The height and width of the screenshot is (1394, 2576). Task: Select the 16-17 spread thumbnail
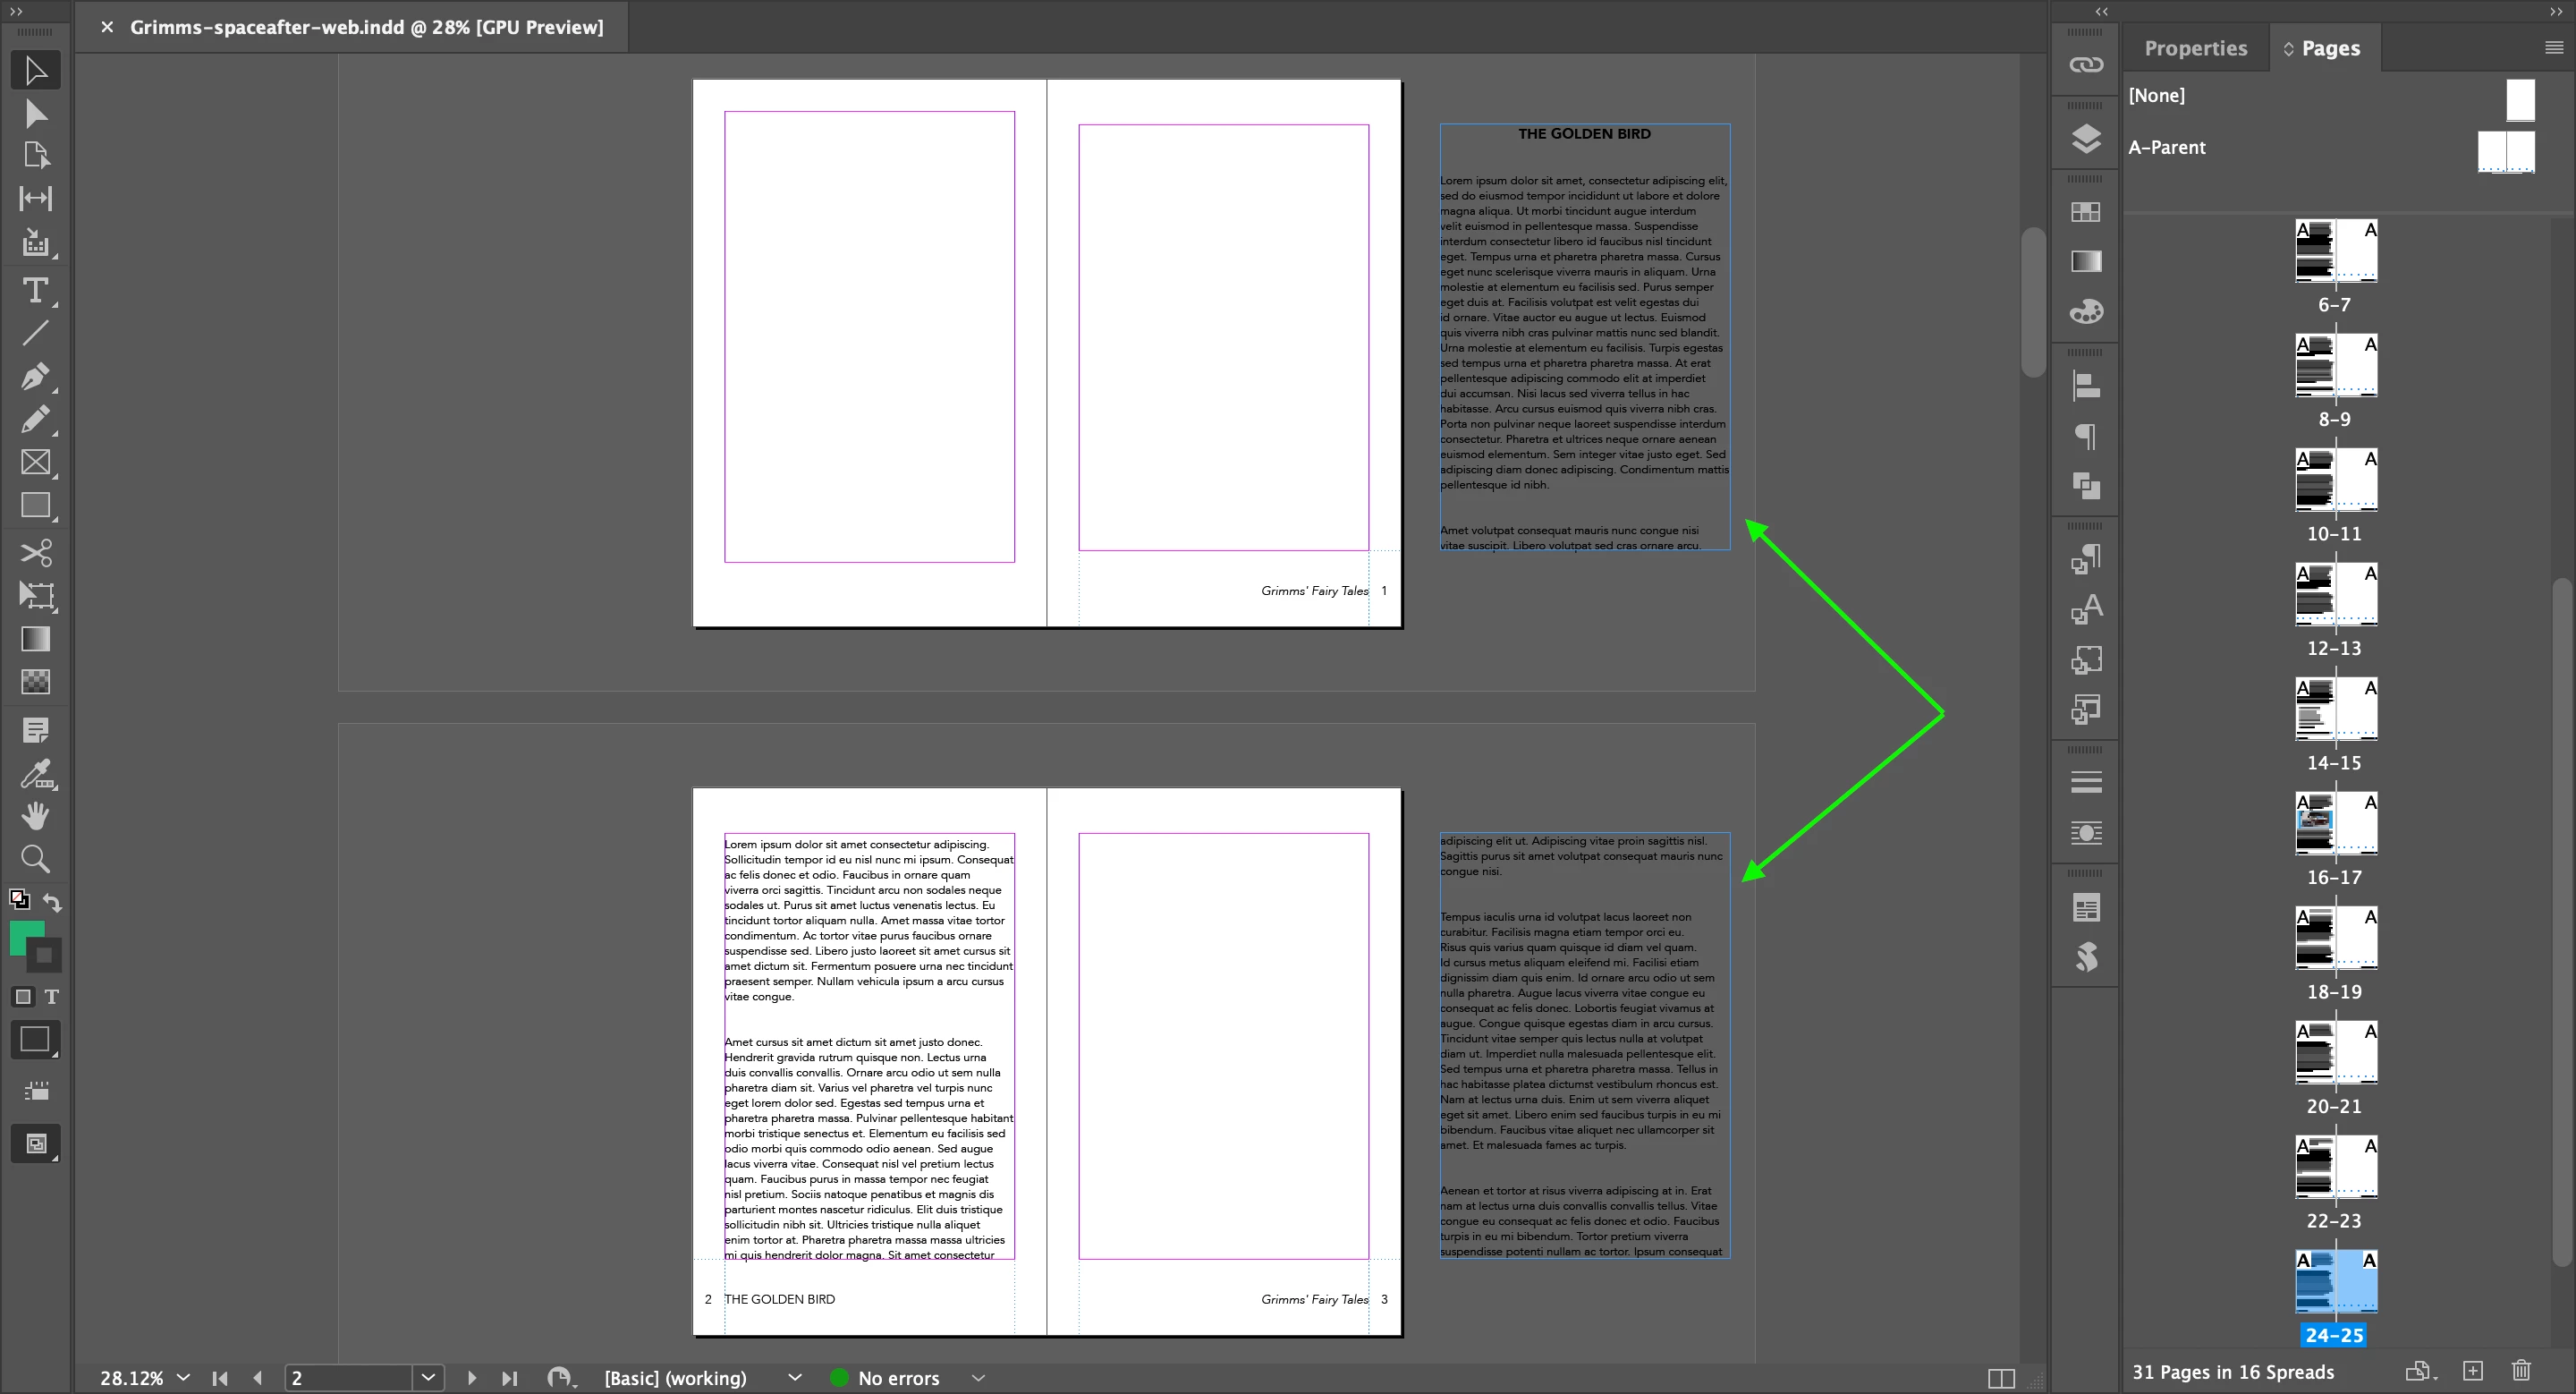pyautogui.click(x=2335, y=823)
